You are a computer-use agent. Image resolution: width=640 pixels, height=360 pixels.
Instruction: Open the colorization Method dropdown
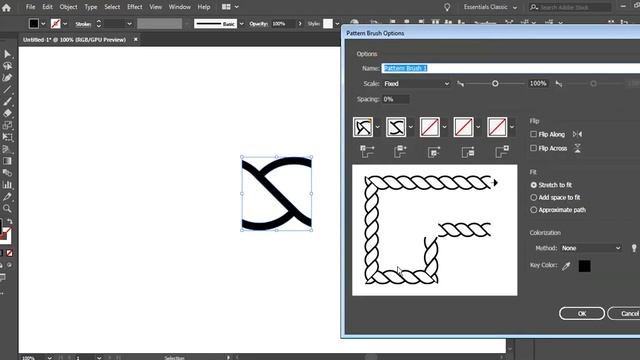pyautogui.click(x=591, y=248)
